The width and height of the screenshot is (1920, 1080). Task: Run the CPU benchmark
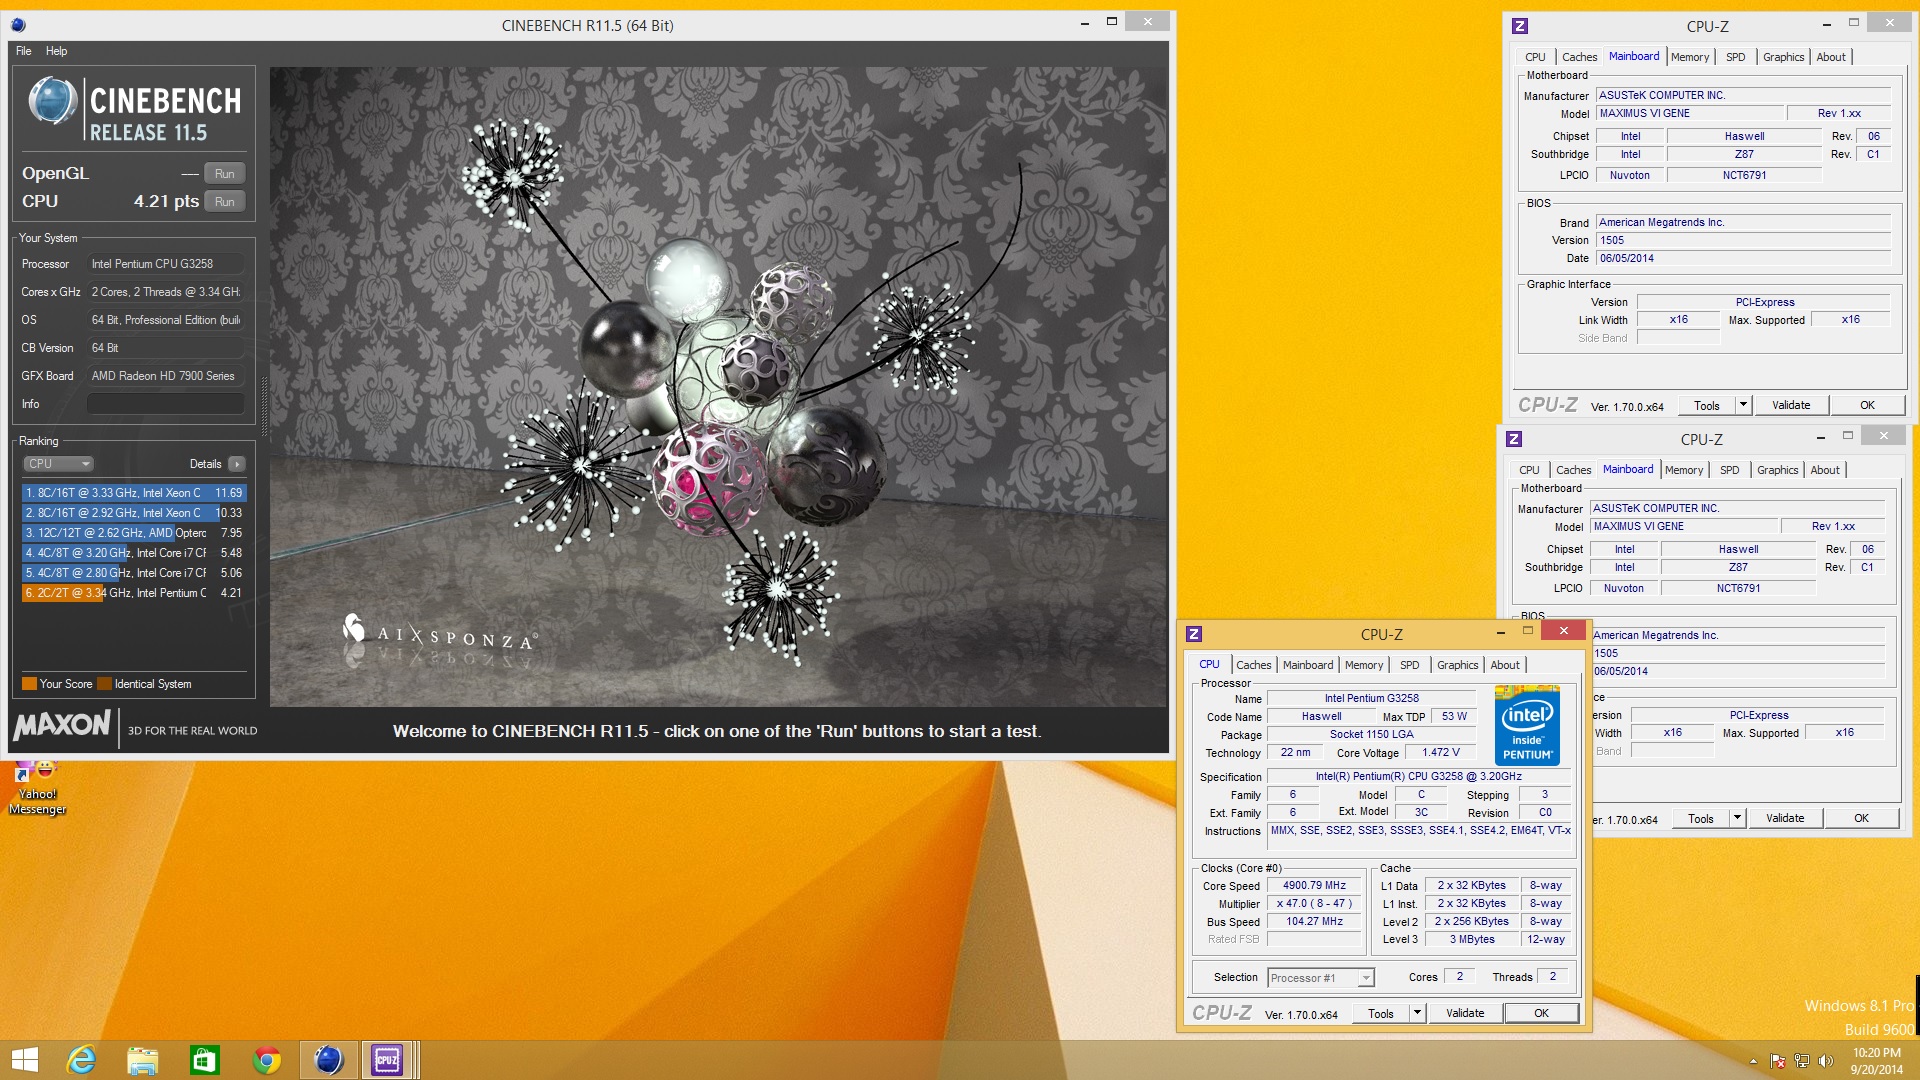pos(225,202)
